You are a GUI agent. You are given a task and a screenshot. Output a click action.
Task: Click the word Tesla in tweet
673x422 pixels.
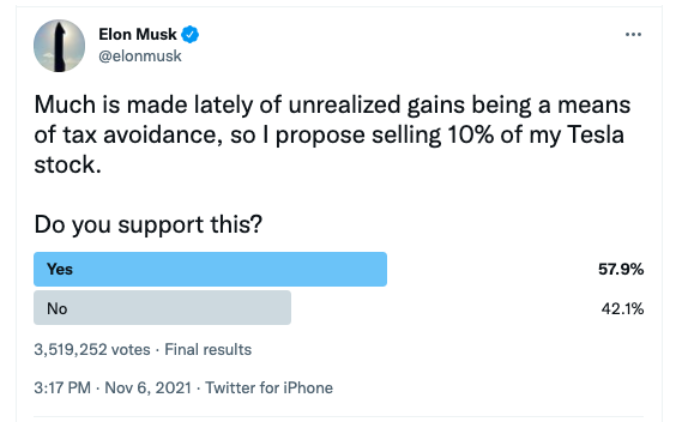[595, 134]
